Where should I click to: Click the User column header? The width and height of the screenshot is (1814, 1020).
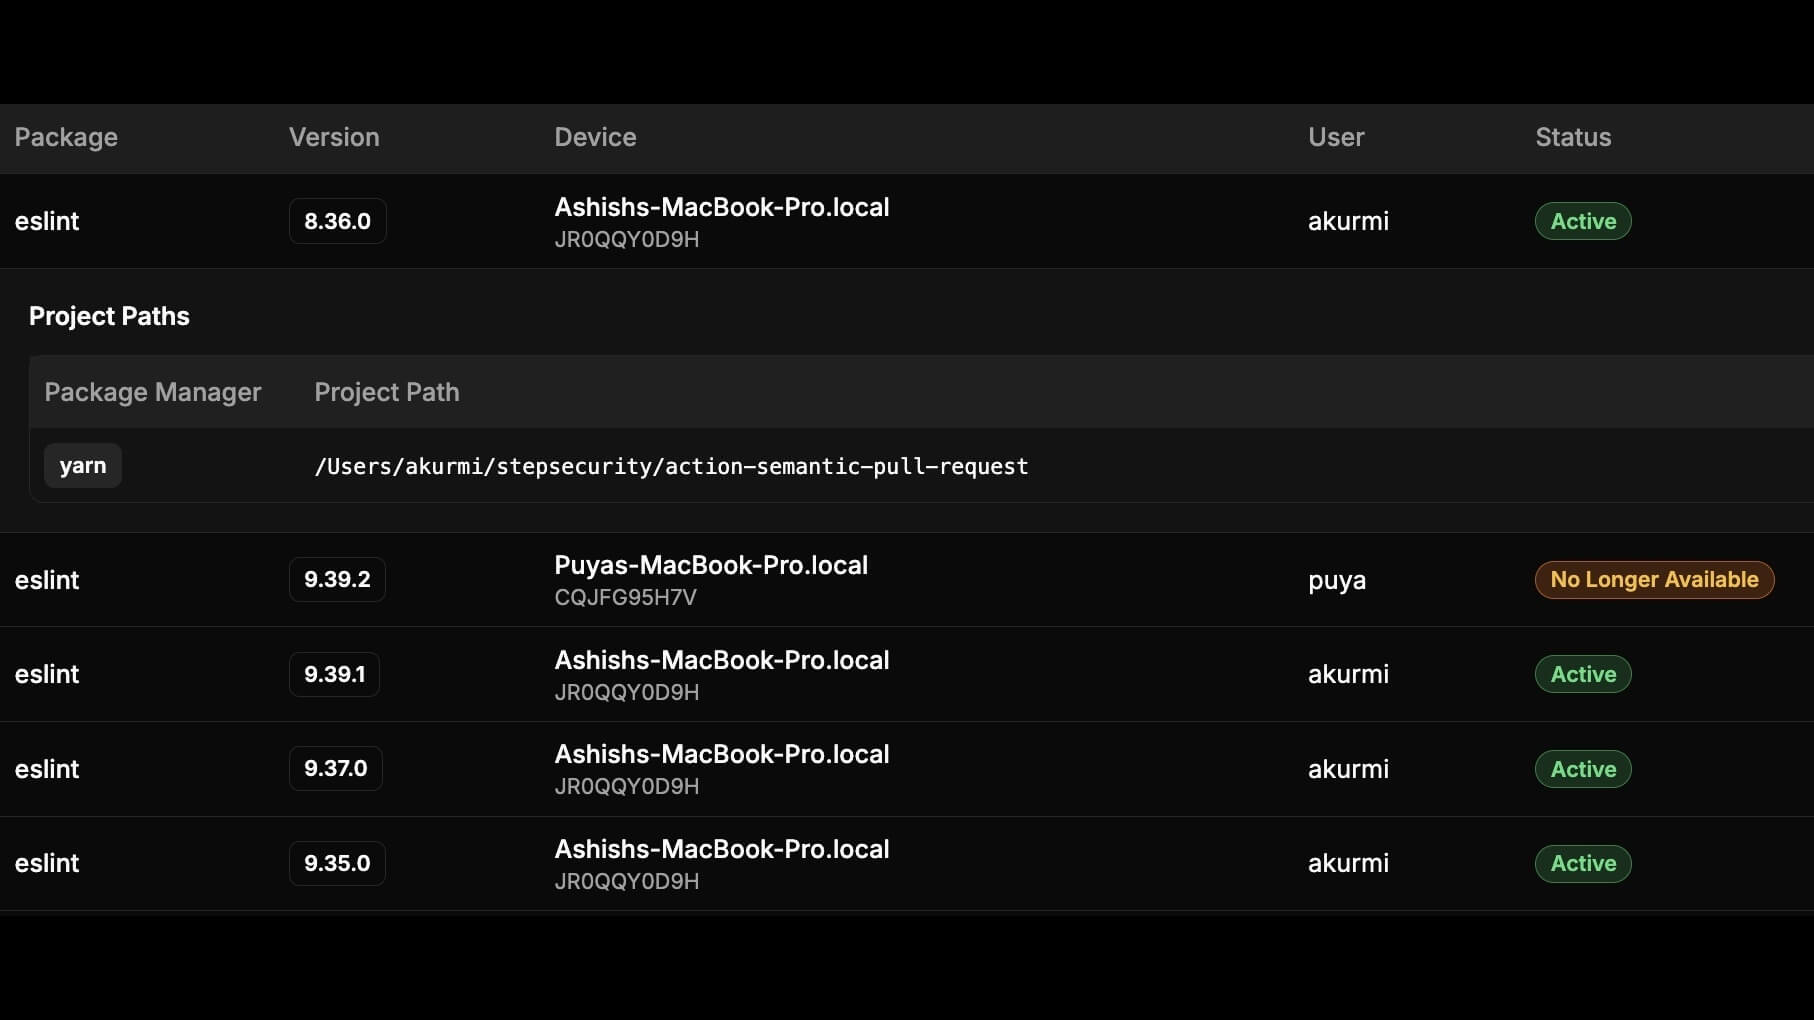1336,137
